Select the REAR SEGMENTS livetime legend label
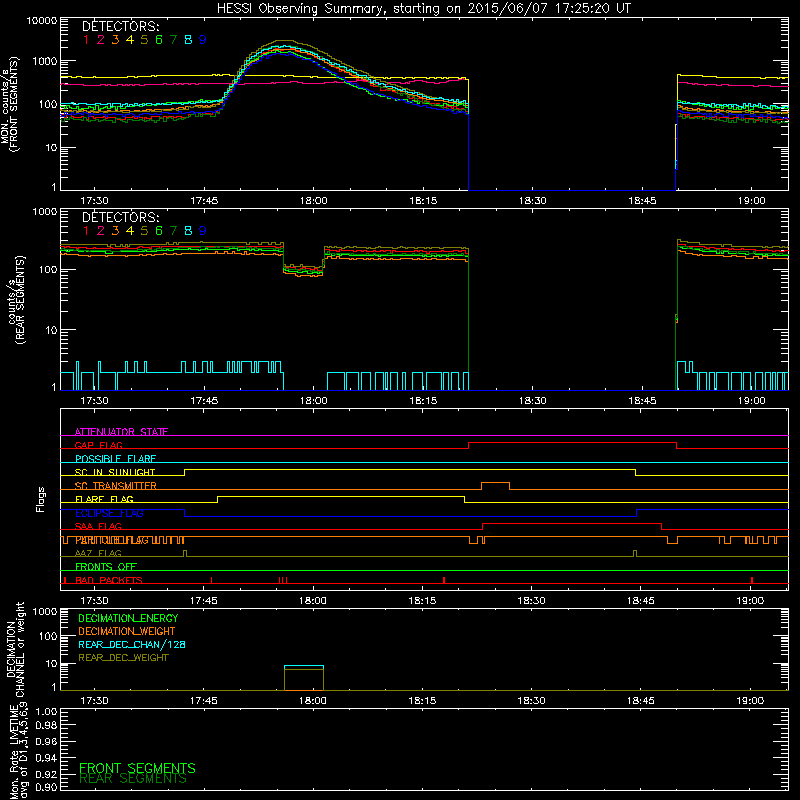This screenshot has width=800, height=800. (133, 779)
